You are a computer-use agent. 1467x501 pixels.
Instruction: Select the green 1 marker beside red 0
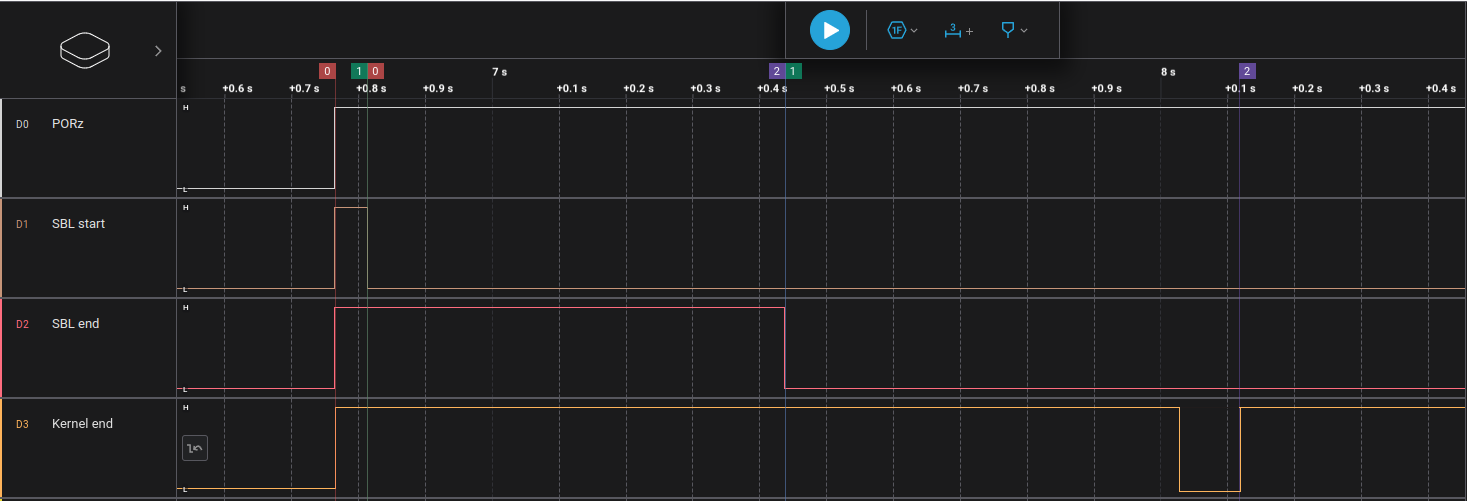point(359,71)
